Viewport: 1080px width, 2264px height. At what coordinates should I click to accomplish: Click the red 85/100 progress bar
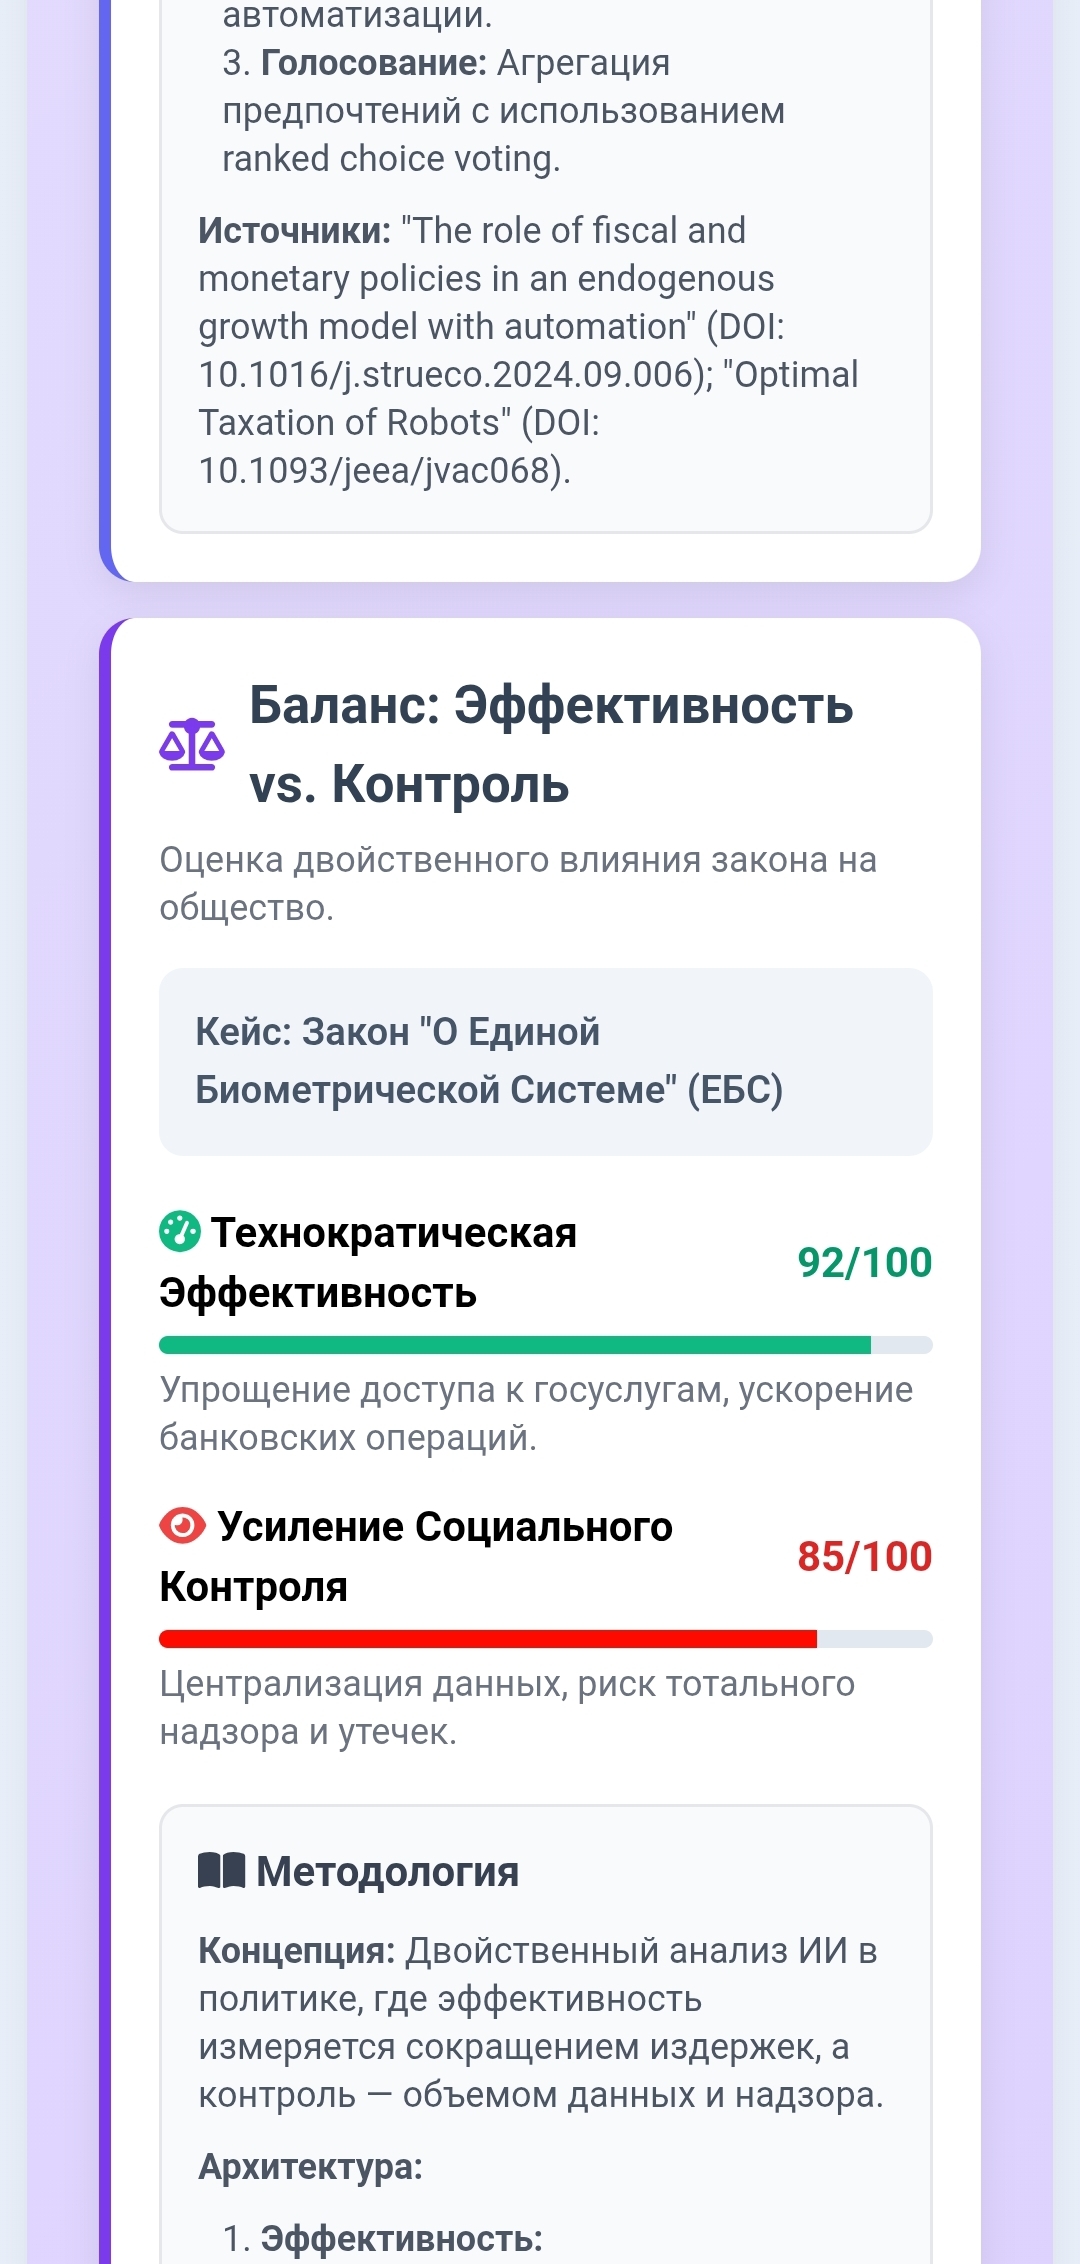click(x=545, y=1639)
